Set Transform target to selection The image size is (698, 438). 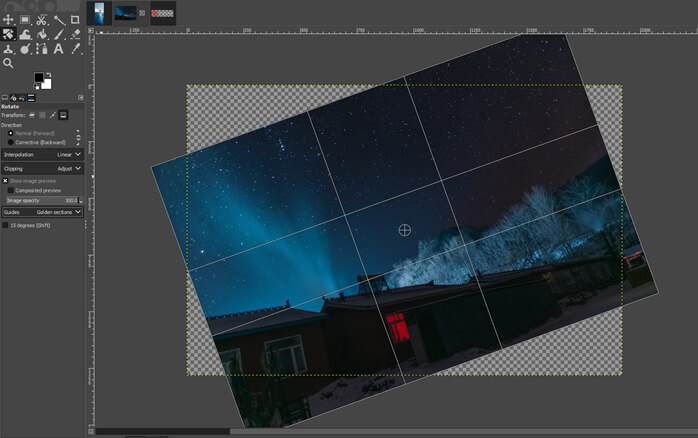pos(42,115)
